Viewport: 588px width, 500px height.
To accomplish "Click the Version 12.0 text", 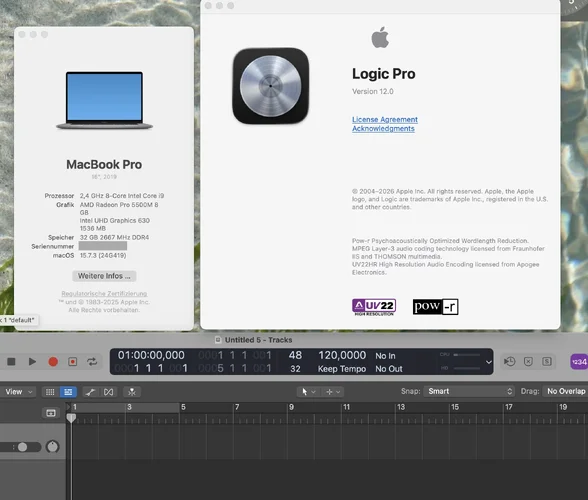I will (x=373, y=92).
